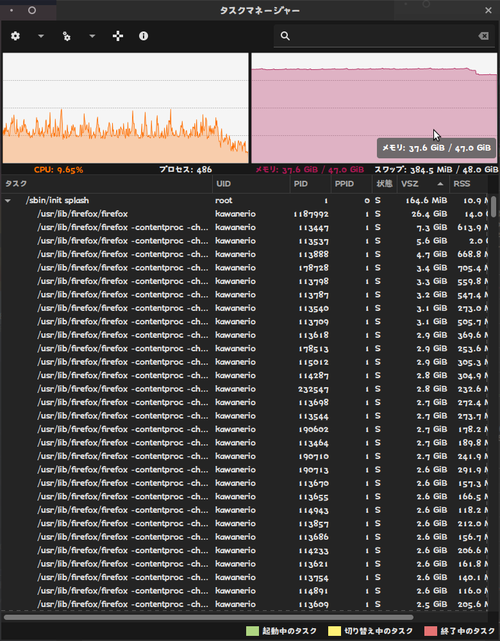Open dropdown arrow beside process filter icon
The height and width of the screenshot is (641, 500).
tap(92, 36)
